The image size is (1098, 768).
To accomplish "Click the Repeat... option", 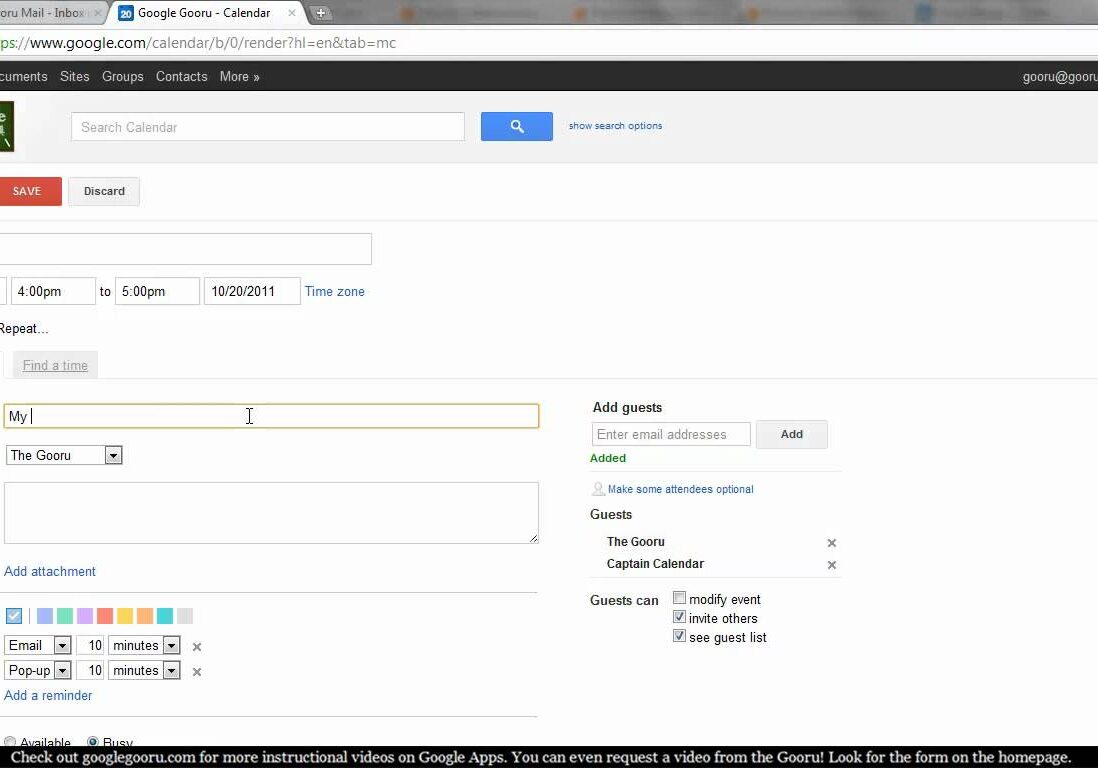I will click(x=24, y=328).
